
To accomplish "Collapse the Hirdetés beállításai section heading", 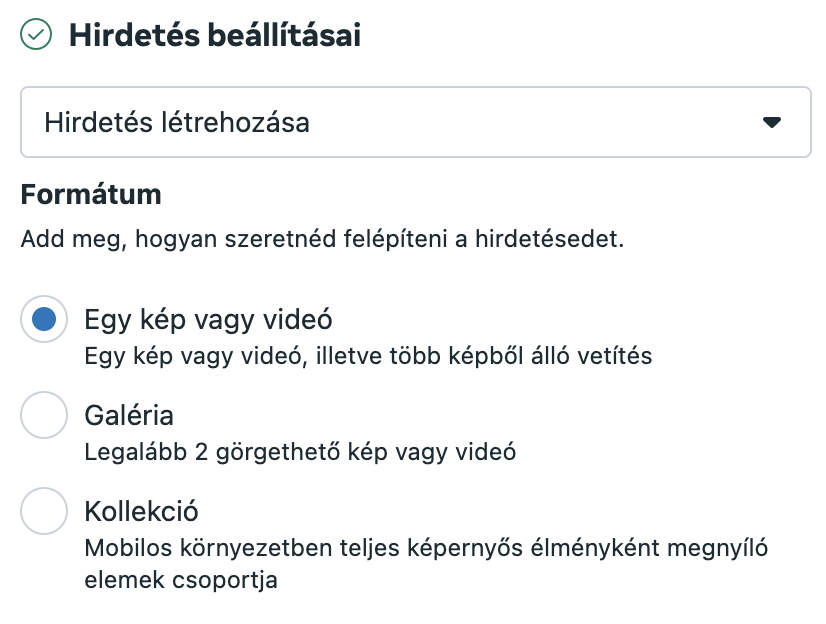I will coord(215,35).
